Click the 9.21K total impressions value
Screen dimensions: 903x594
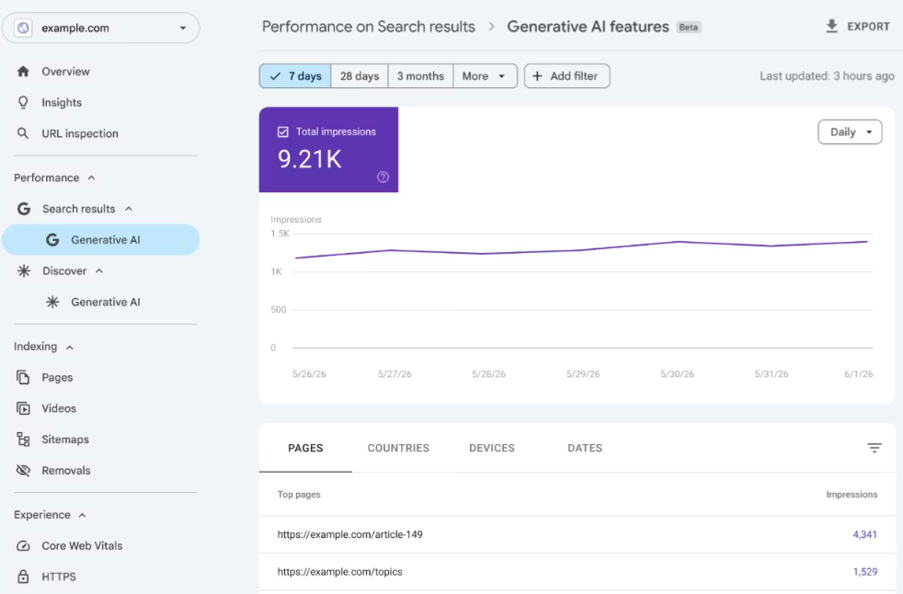pyautogui.click(x=310, y=160)
